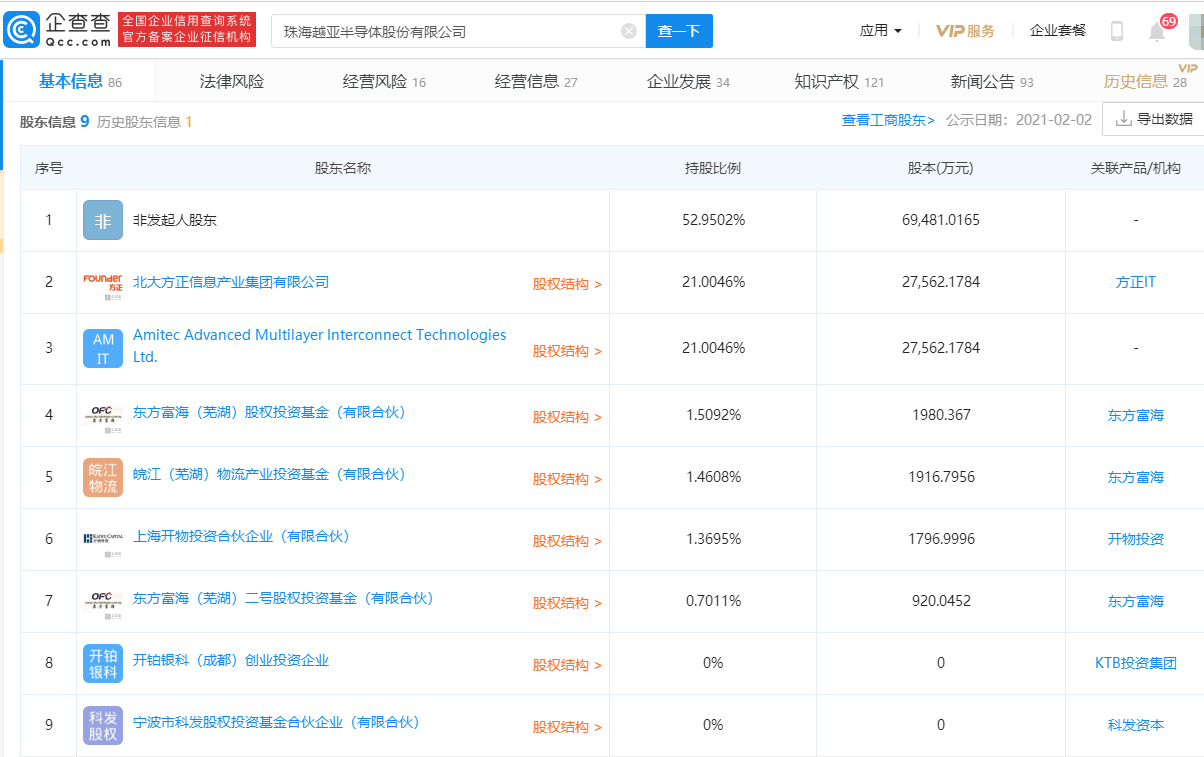Switch to the 法律风险 tab
This screenshot has width=1204, height=757.
click(232, 82)
